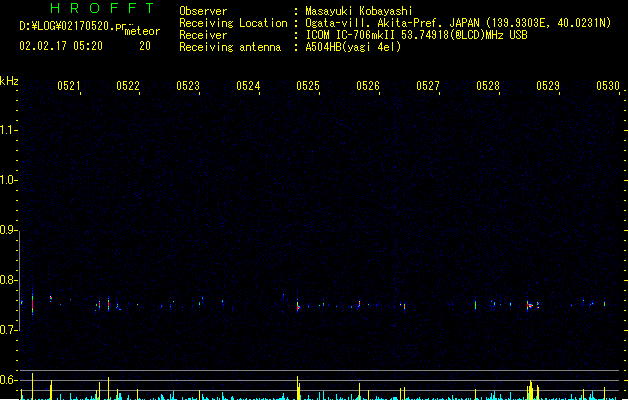Click the 0.7 kHz frequency tick label
The height and width of the screenshot is (400, 629).
(8, 330)
